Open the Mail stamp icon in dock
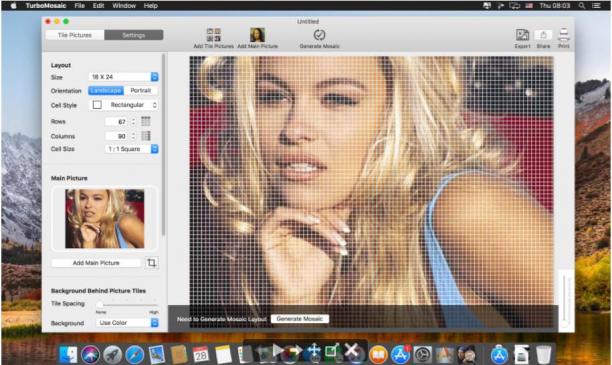The width and height of the screenshot is (612, 365). click(x=157, y=354)
